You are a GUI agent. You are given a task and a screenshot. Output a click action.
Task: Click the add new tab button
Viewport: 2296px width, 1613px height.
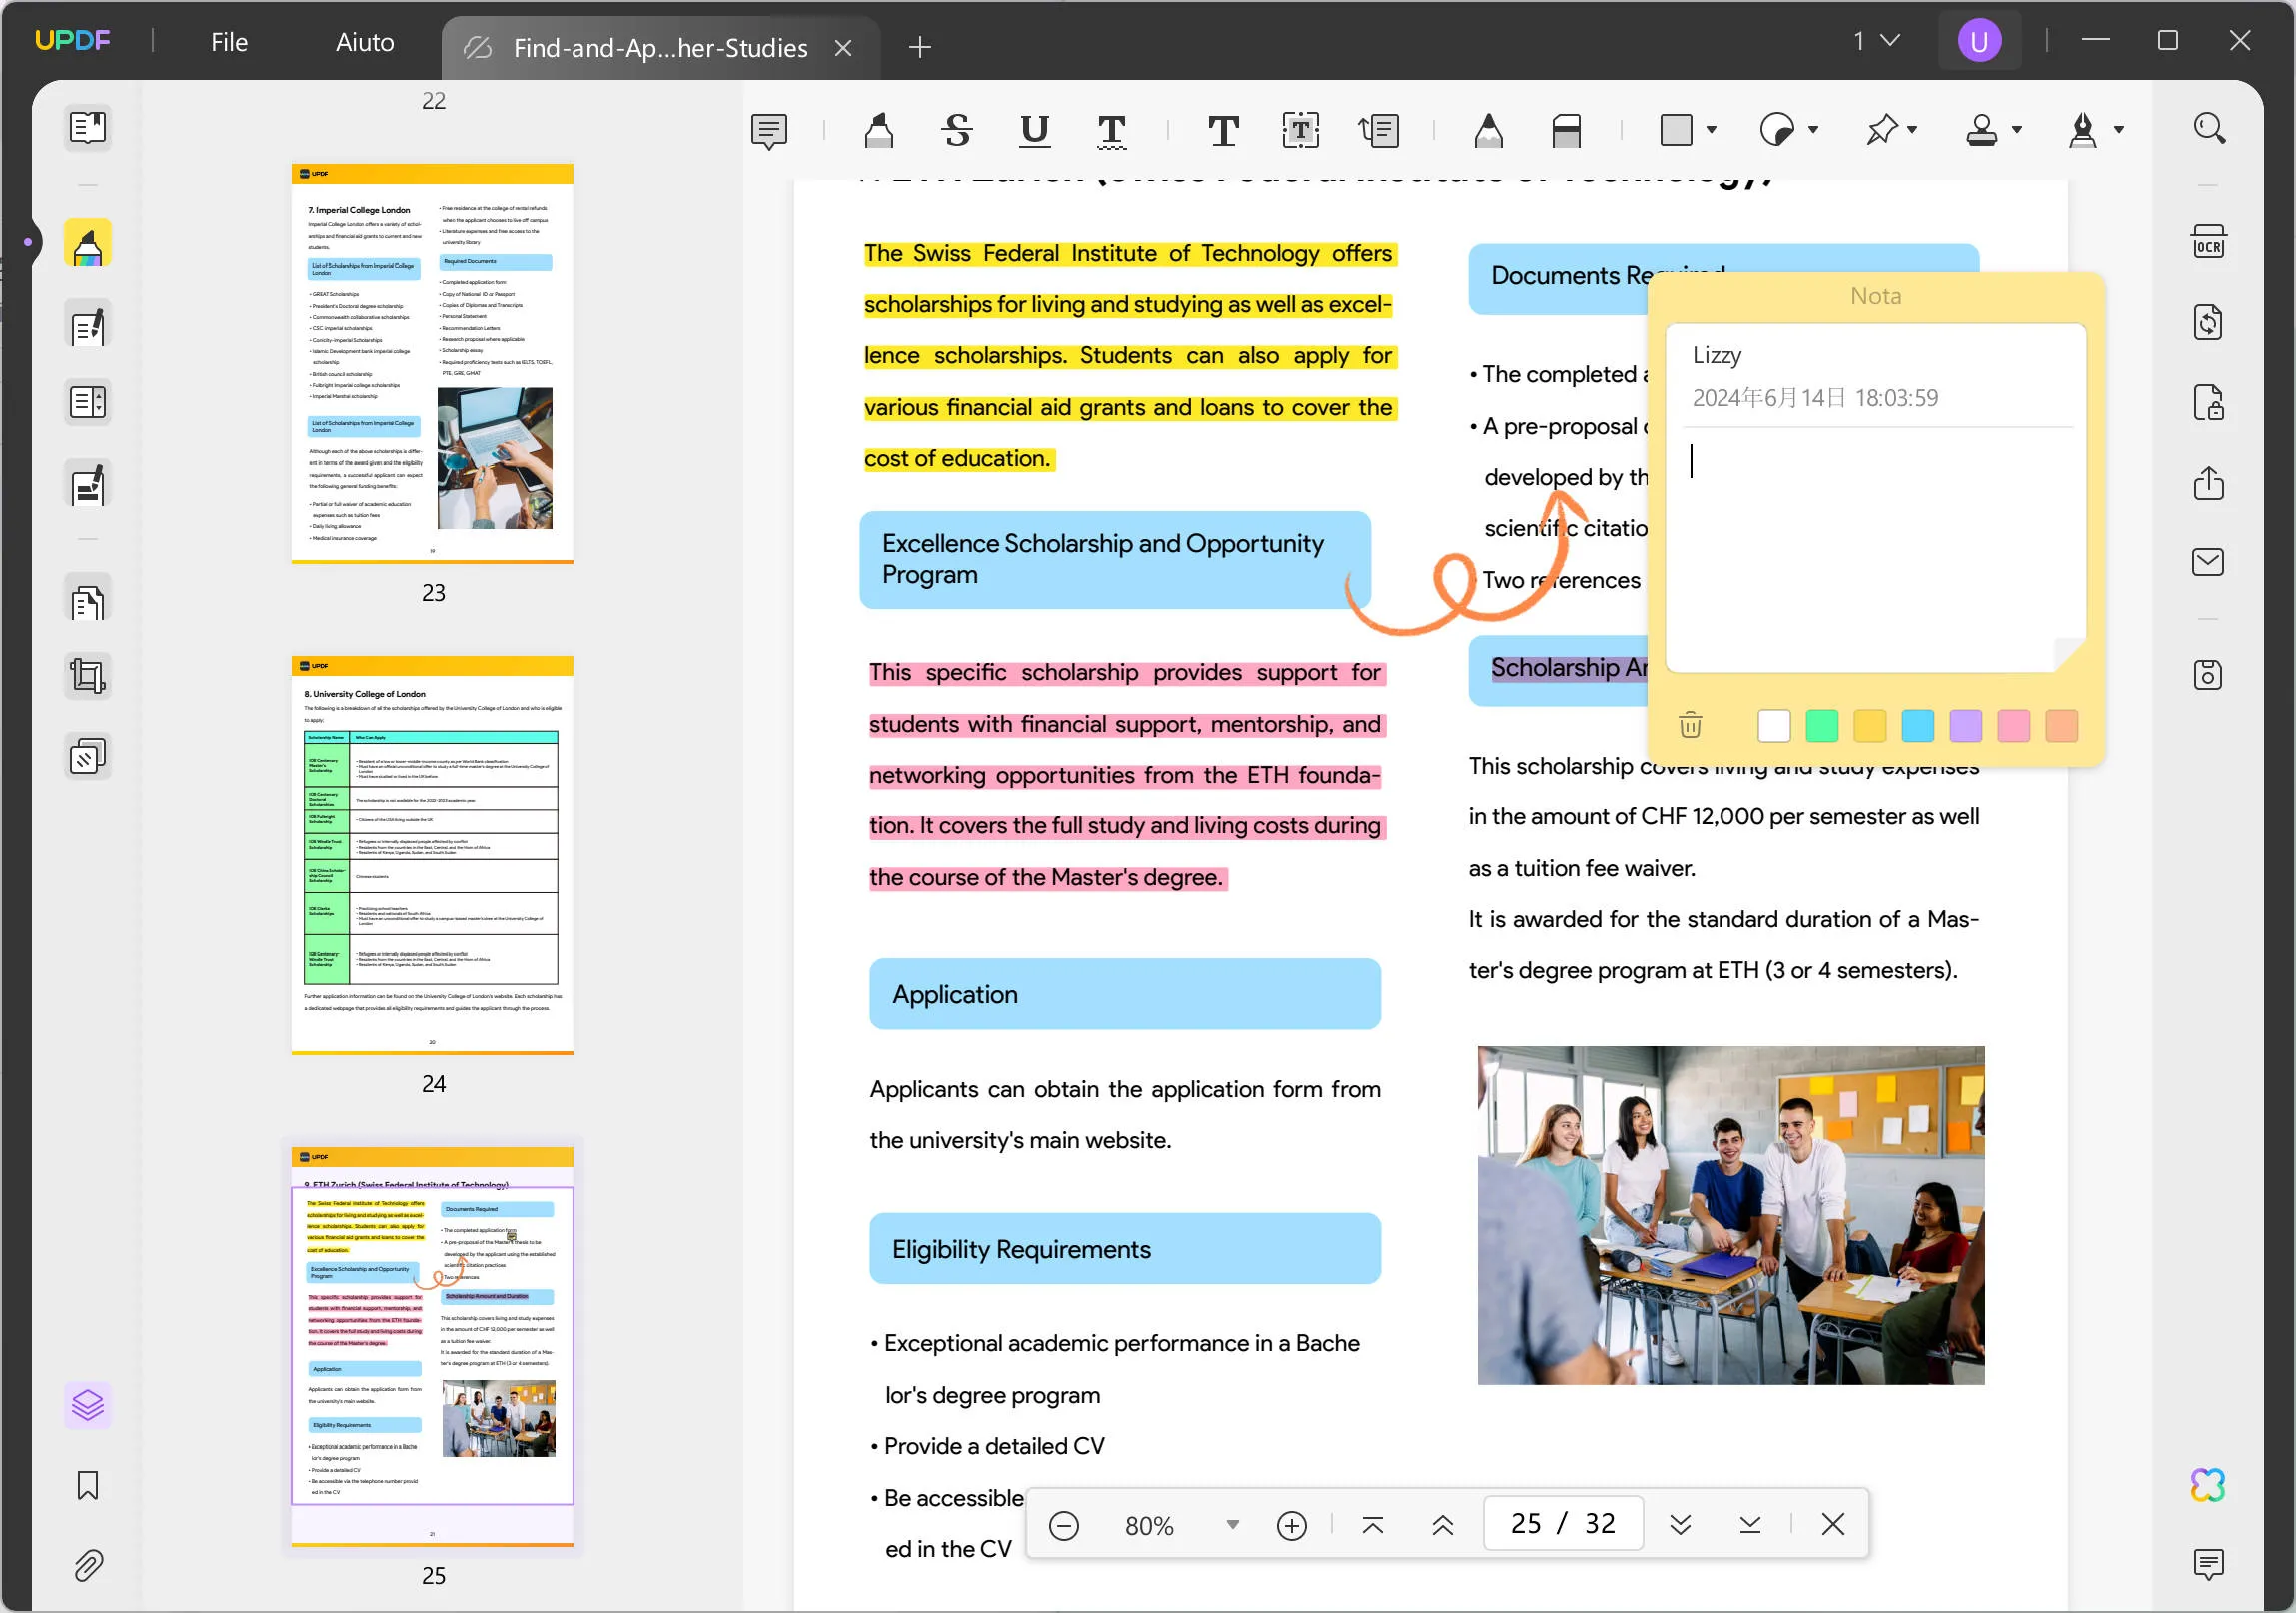921,47
